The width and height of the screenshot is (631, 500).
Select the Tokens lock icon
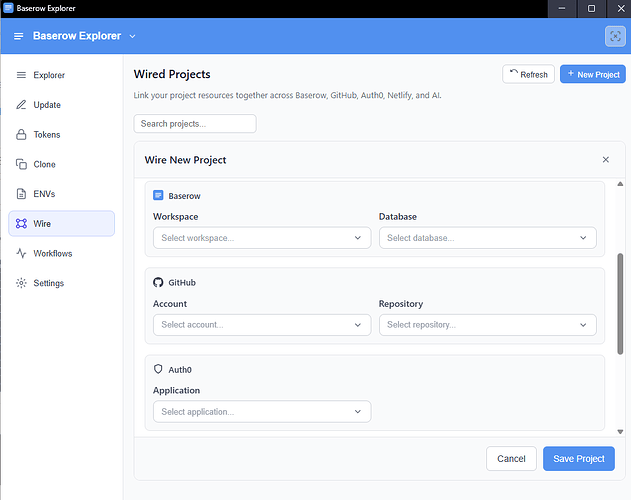[x=22, y=135]
